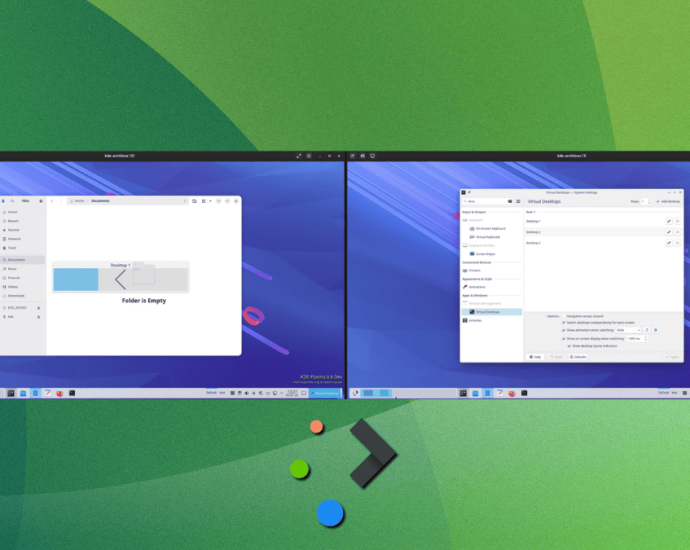Enable Navigation wraps around checkbox
Screen dimensions: 690x550
564,316
